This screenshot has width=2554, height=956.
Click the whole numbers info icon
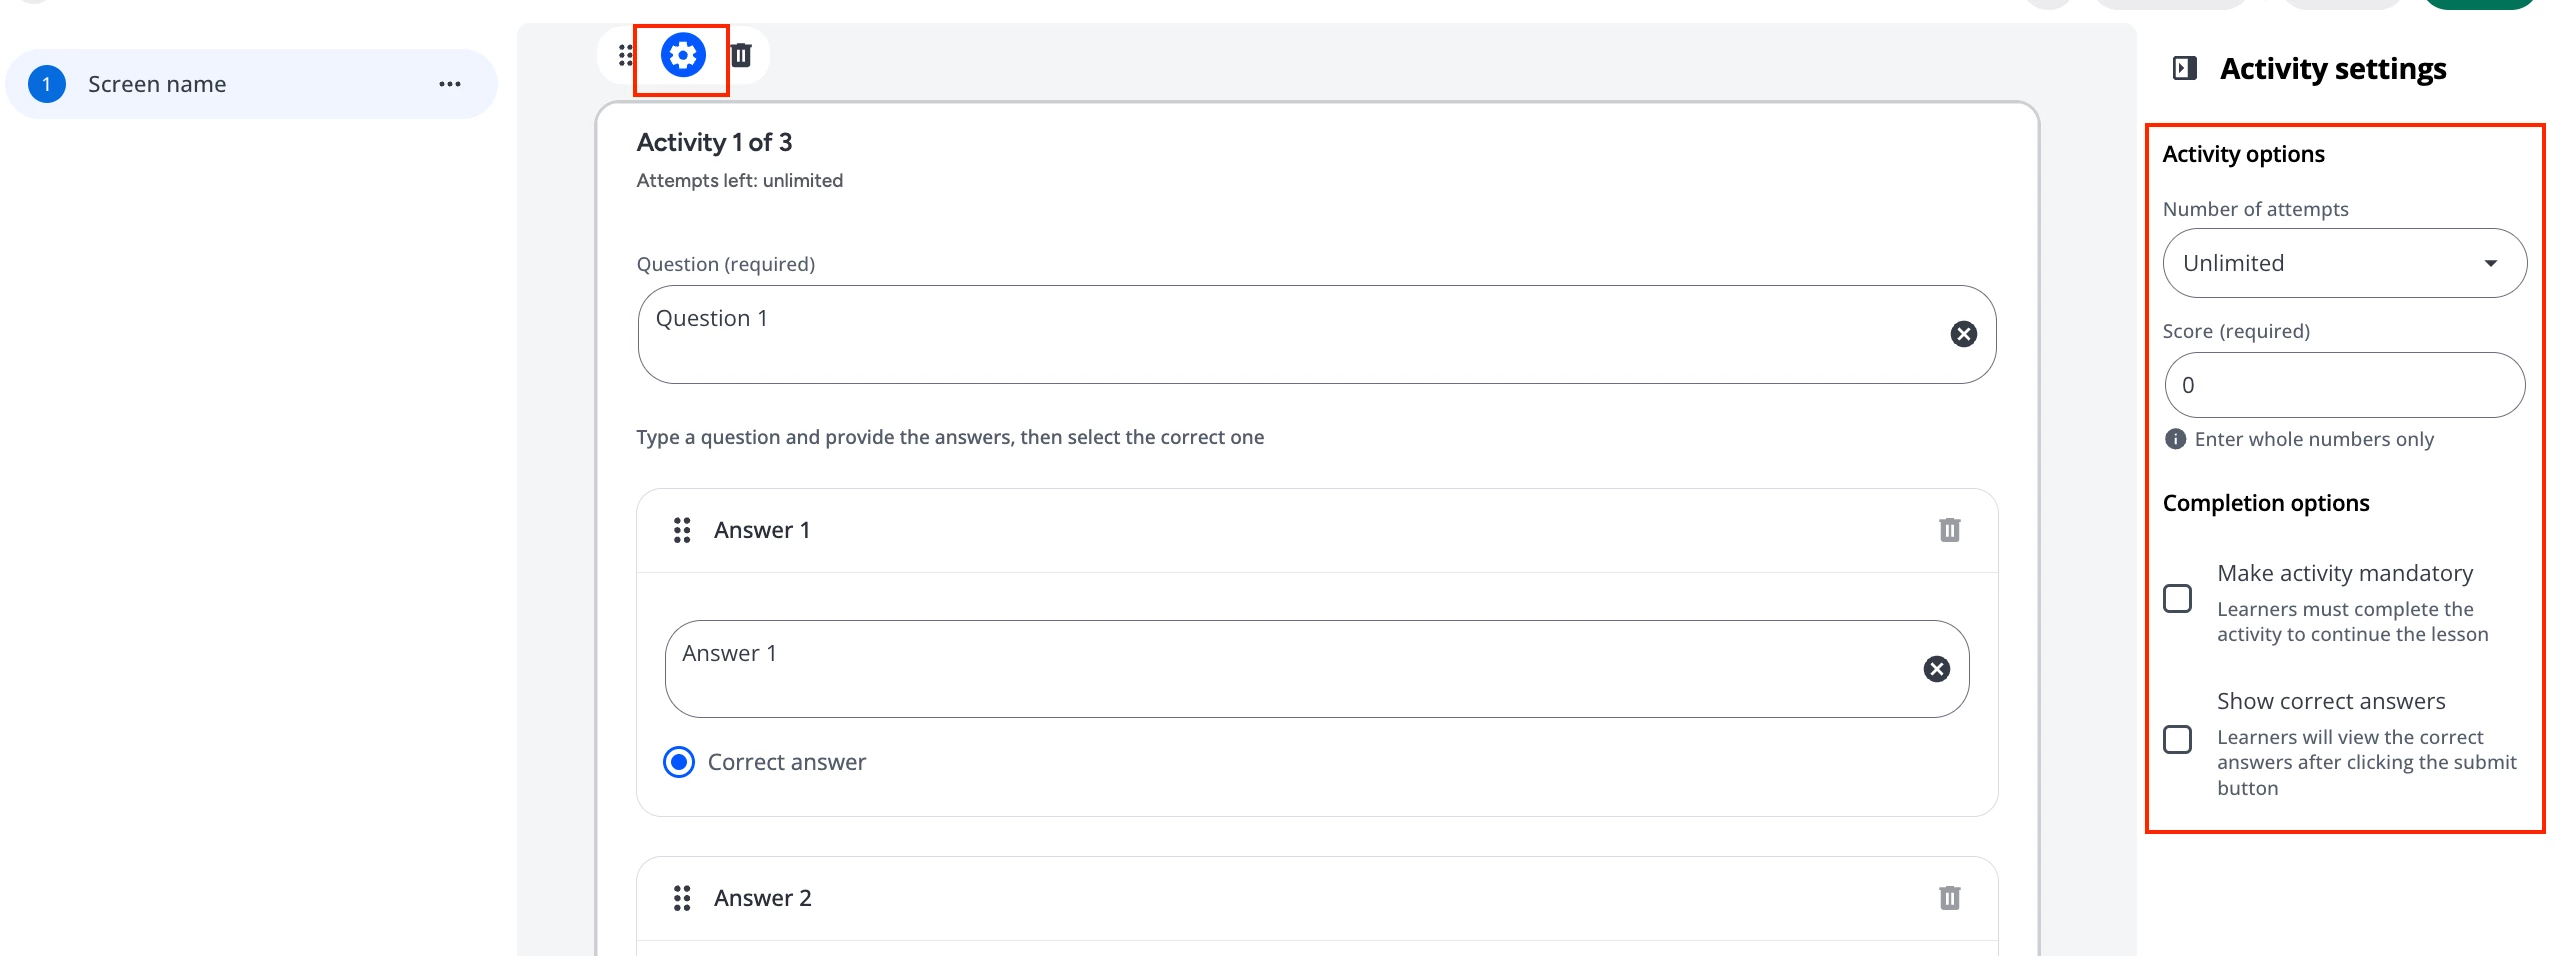tap(2175, 439)
